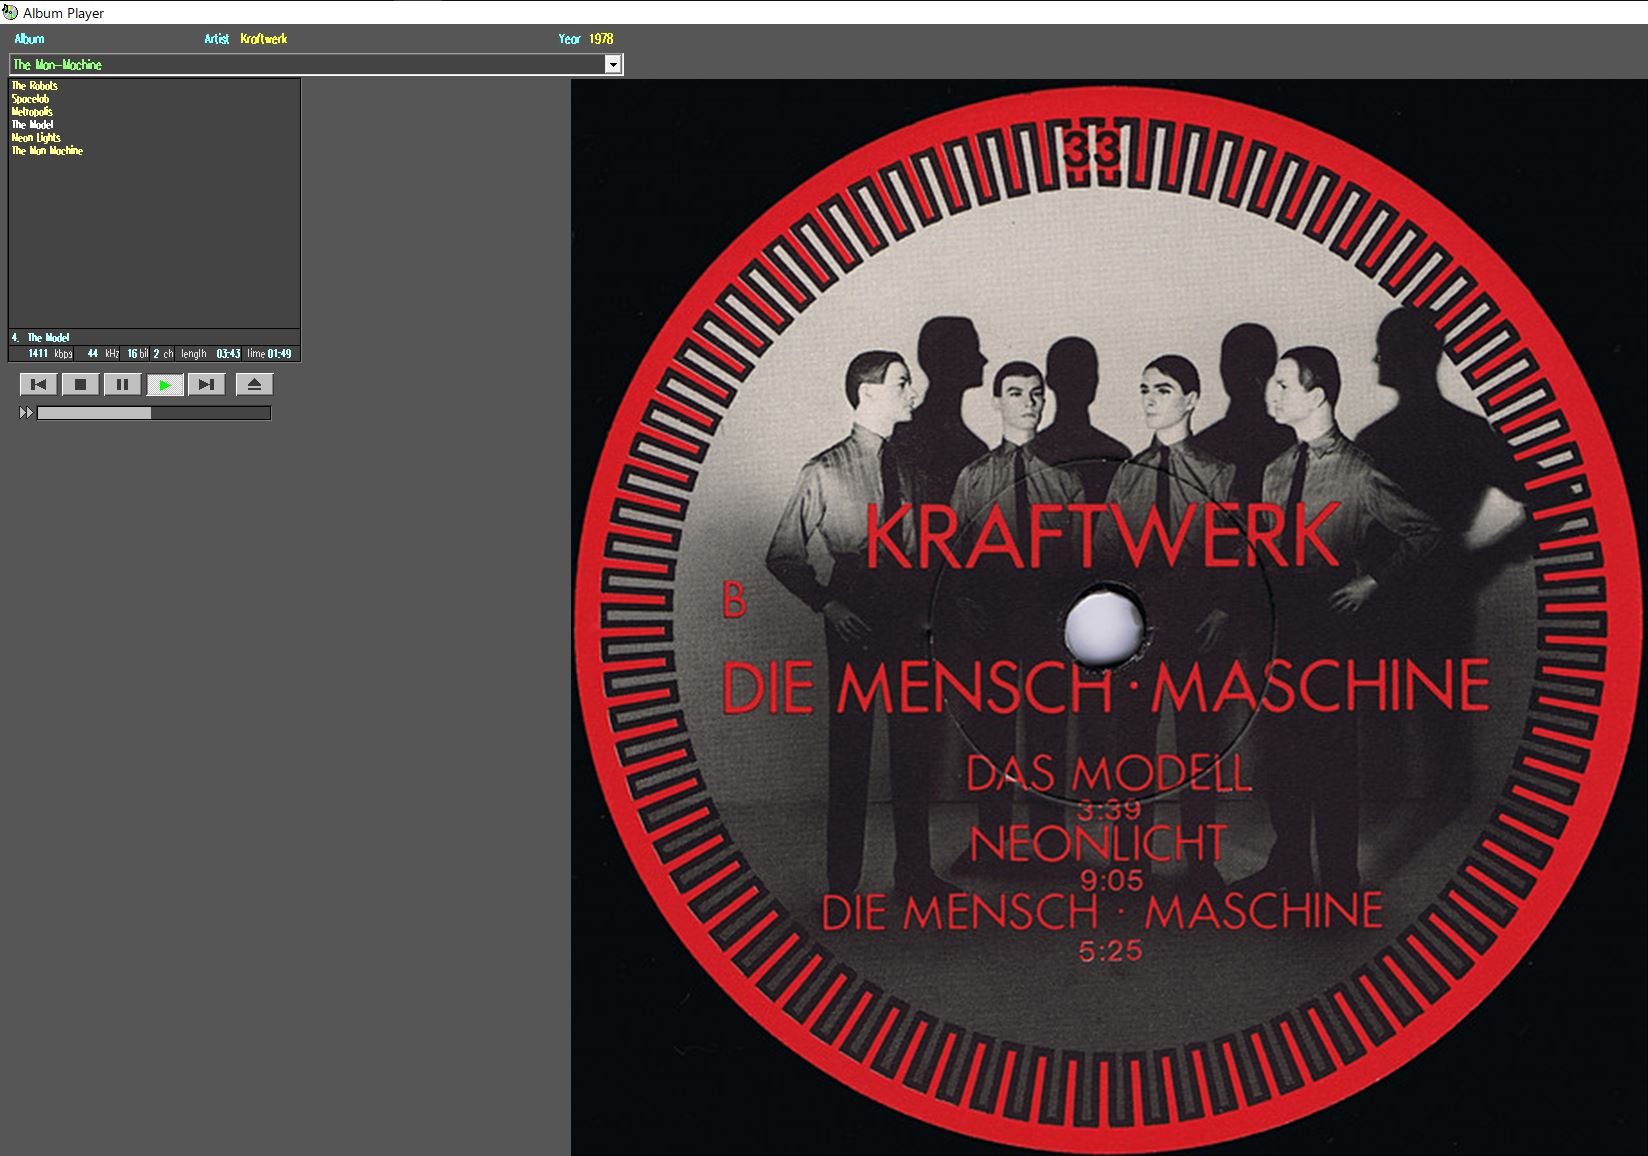This screenshot has height=1156, width=1648.
Task: Click the elapsed time display 01:49
Action: [x=279, y=354]
